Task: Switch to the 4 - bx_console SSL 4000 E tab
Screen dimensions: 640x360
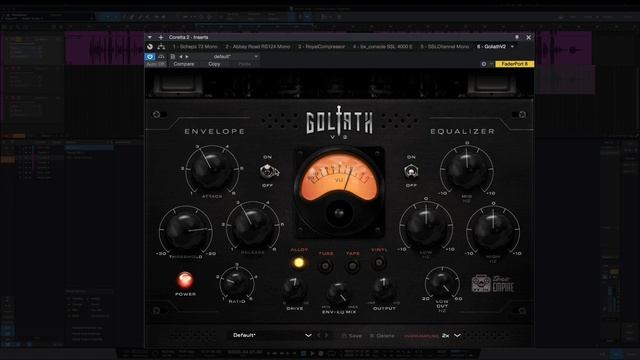Action: (382, 47)
